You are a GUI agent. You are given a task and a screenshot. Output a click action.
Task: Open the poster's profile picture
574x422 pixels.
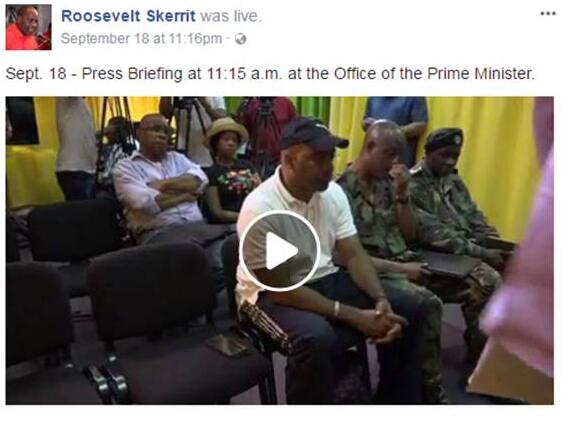pos(29,27)
